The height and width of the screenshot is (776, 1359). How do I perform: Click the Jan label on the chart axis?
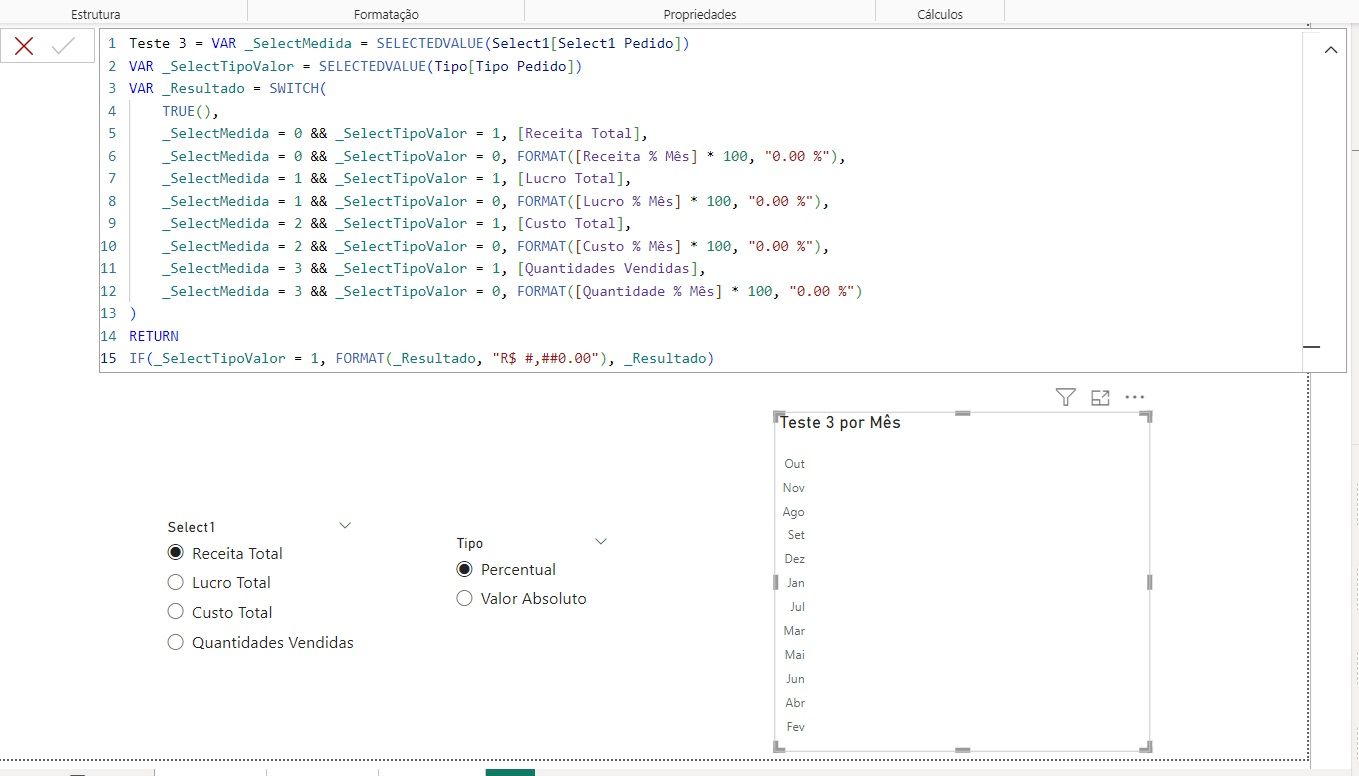(x=796, y=583)
